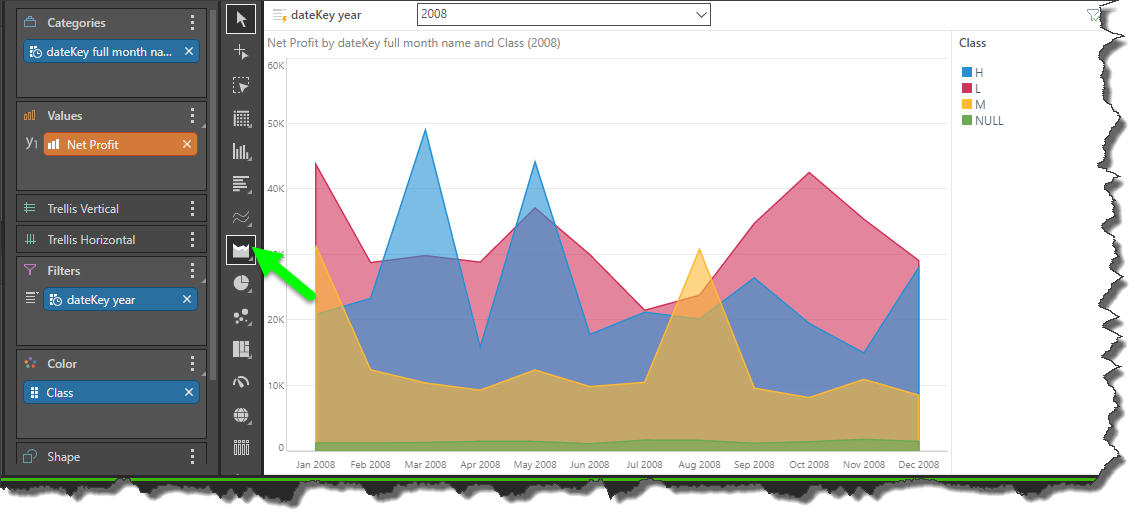Image resolution: width=1145 pixels, height=522 pixels.
Task: Click the Trellis Vertical drop zone header
Action: [x=83, y=209]
